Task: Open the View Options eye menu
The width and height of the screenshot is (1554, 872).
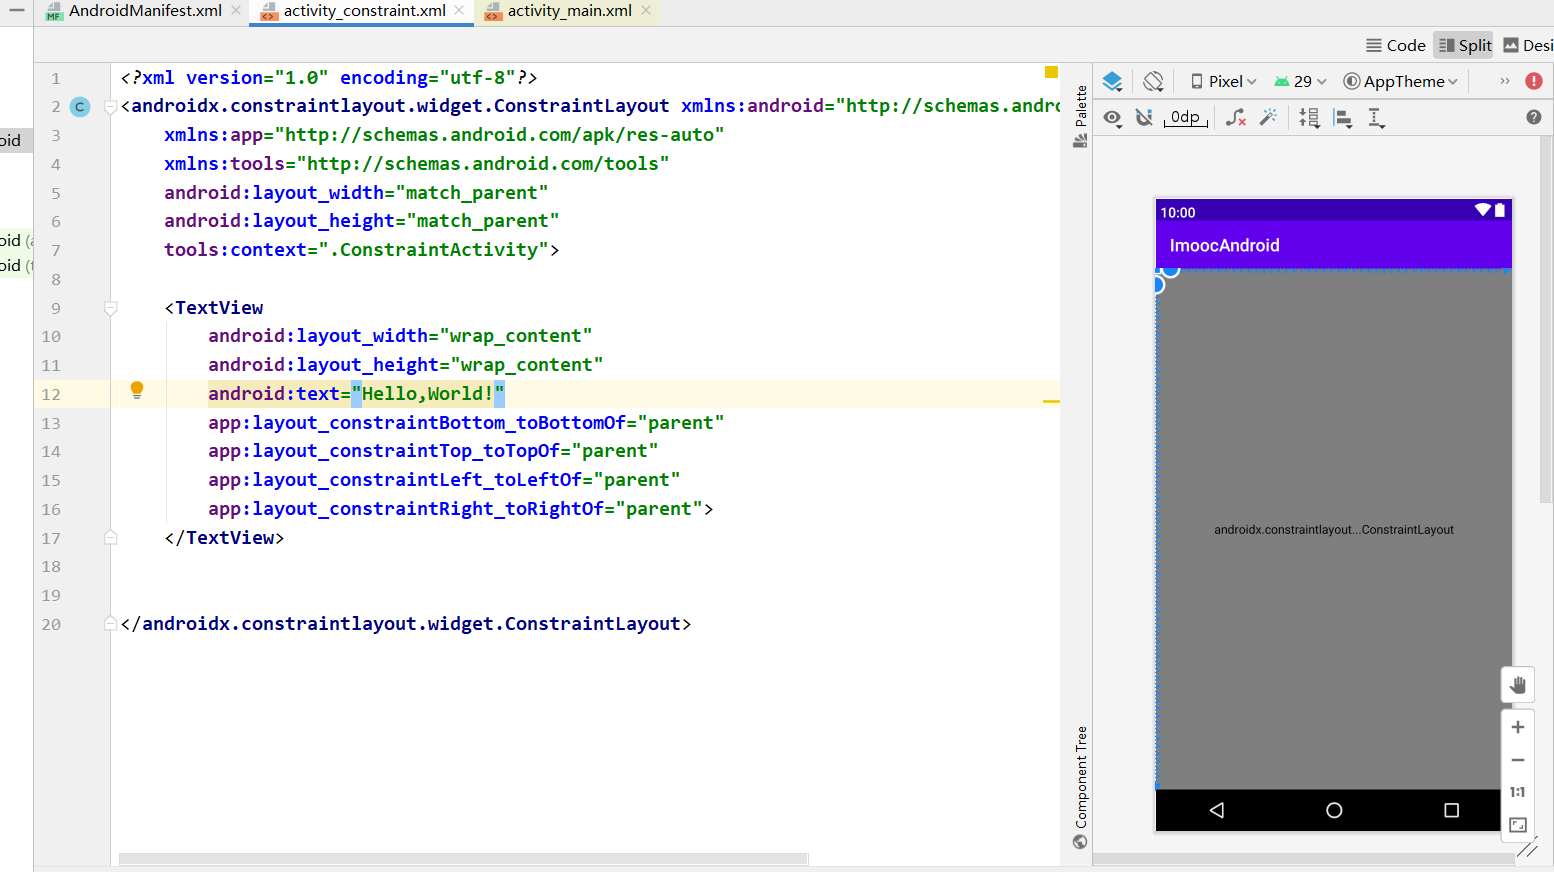Action: (x=1113, y=118)
